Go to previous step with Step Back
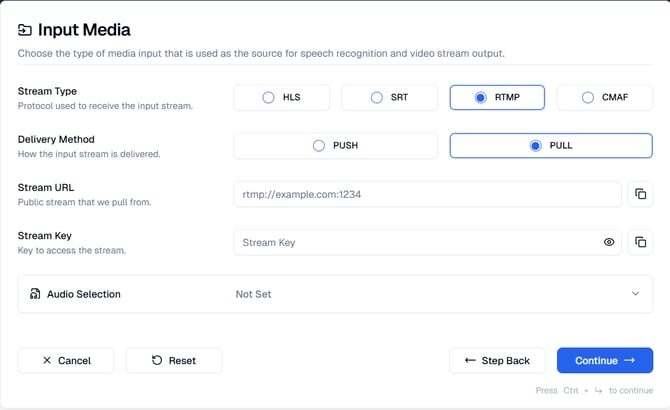670x410 pixels. tap(497, 360)
